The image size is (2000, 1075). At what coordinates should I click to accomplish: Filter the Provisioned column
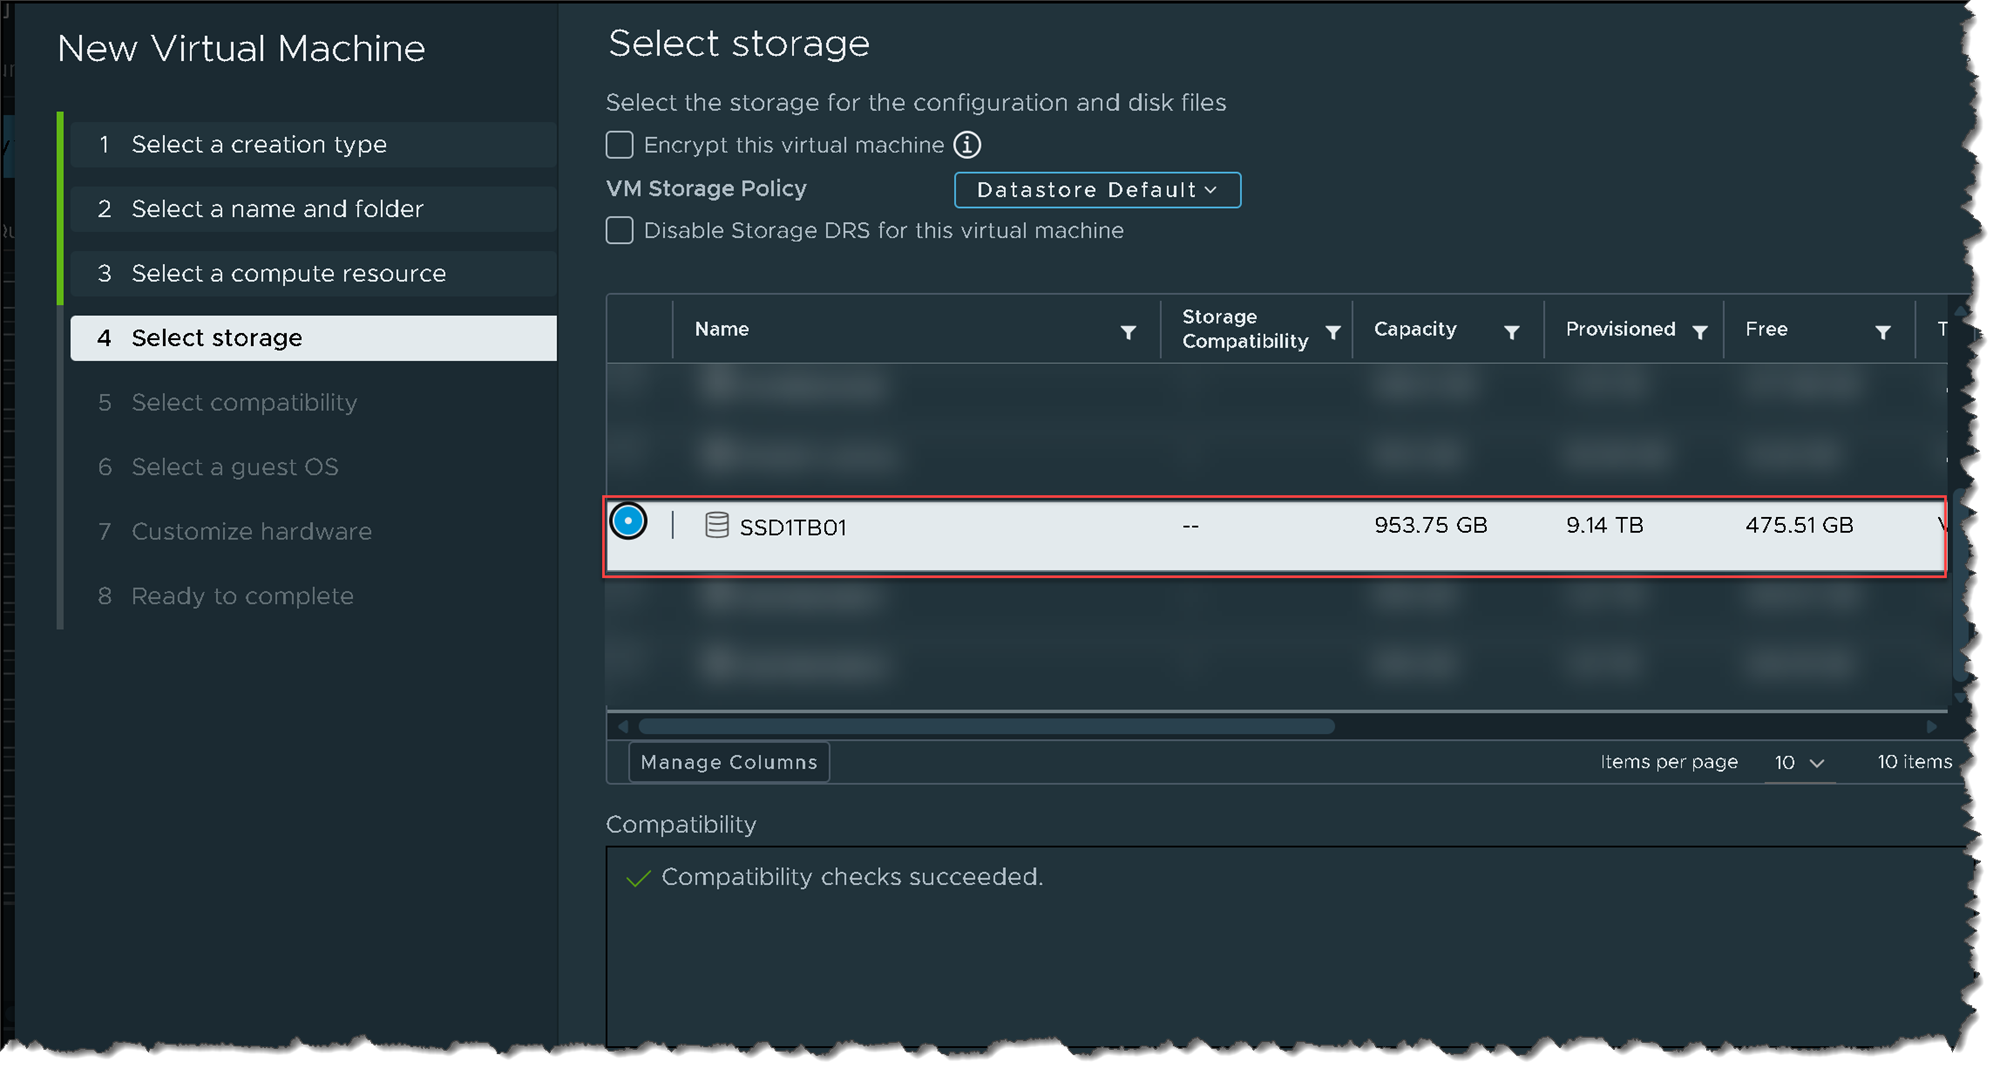click(1700, 332)
